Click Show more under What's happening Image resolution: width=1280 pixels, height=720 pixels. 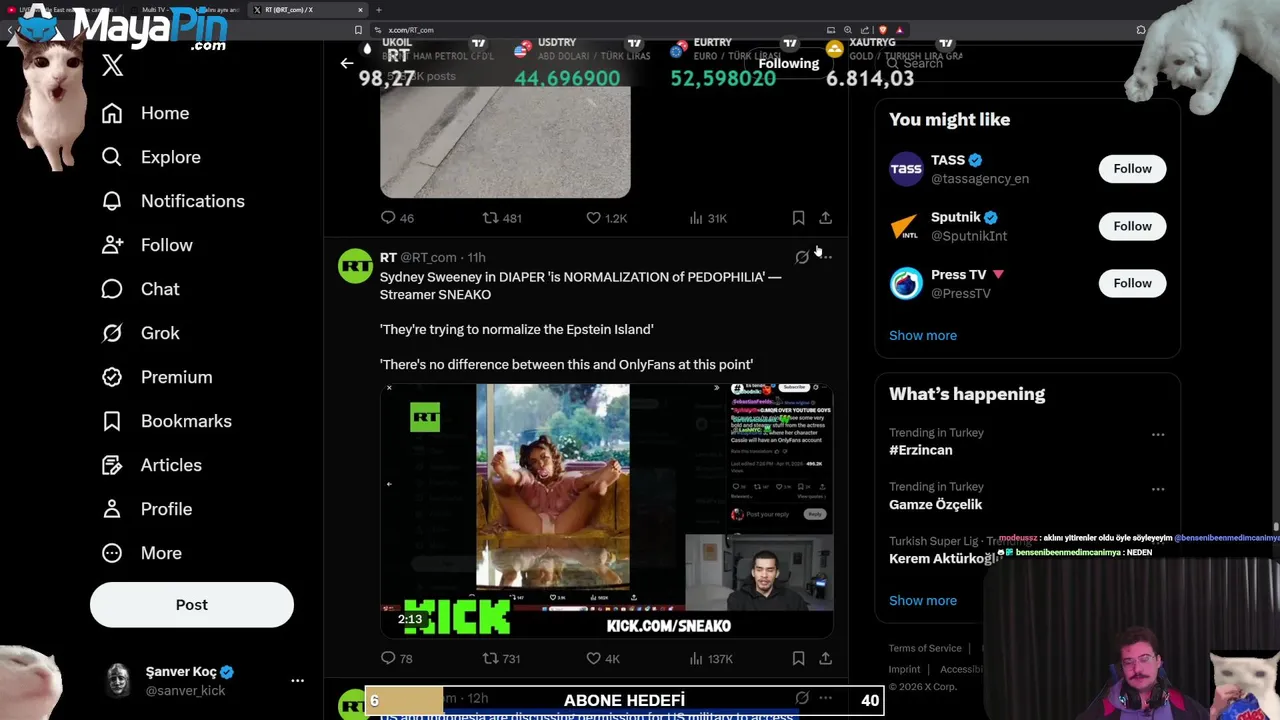[x=923, y=600]
